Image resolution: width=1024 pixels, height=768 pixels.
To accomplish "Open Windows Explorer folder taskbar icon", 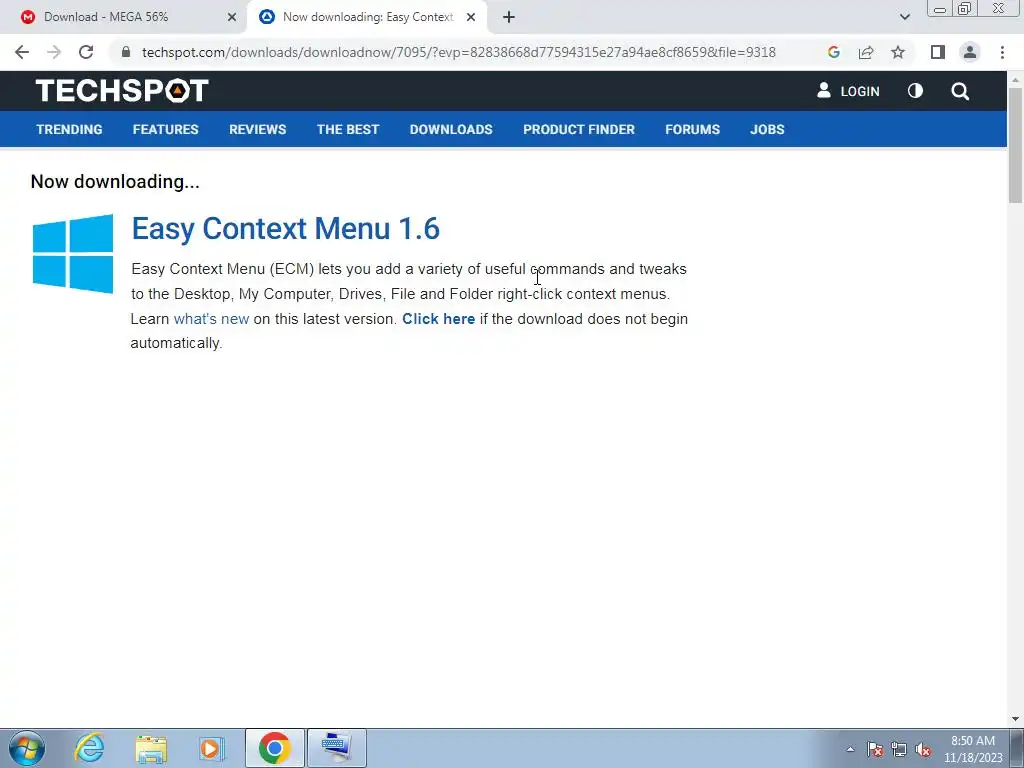I will click(x=152, y=748).
